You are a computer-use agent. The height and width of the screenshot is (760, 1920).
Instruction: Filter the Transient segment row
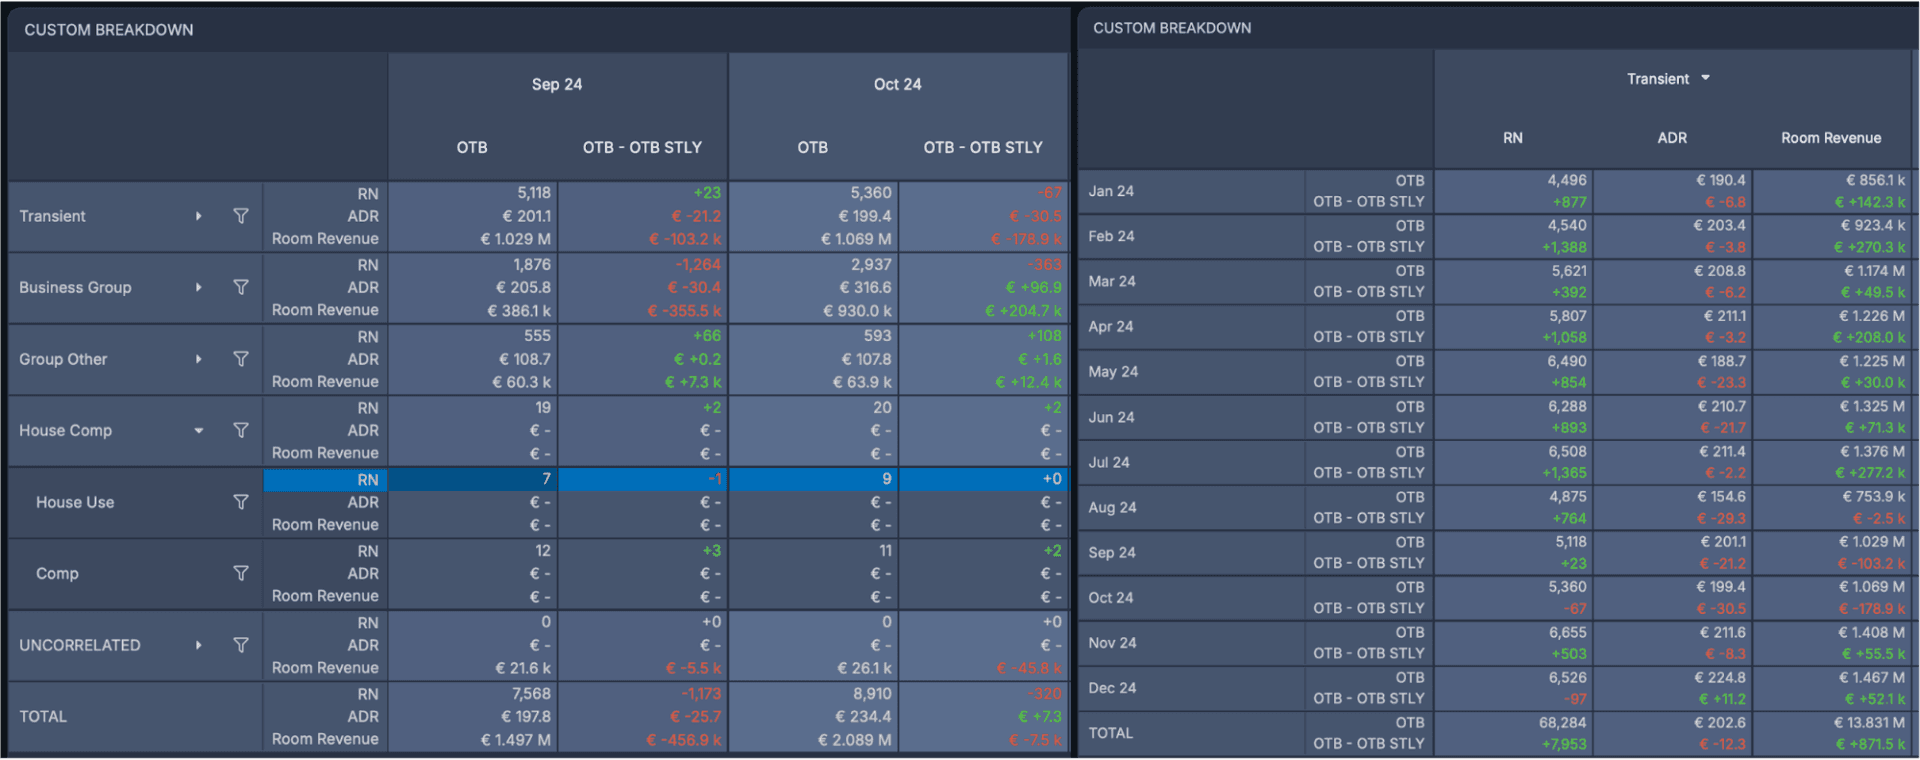pos(241,216)
